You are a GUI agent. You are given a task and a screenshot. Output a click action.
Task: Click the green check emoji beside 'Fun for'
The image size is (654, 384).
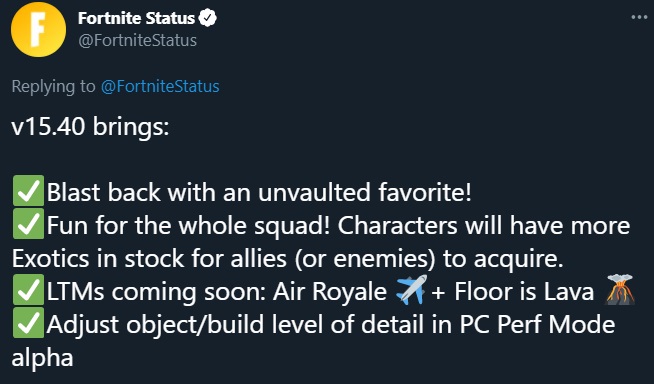click(28, 224)
